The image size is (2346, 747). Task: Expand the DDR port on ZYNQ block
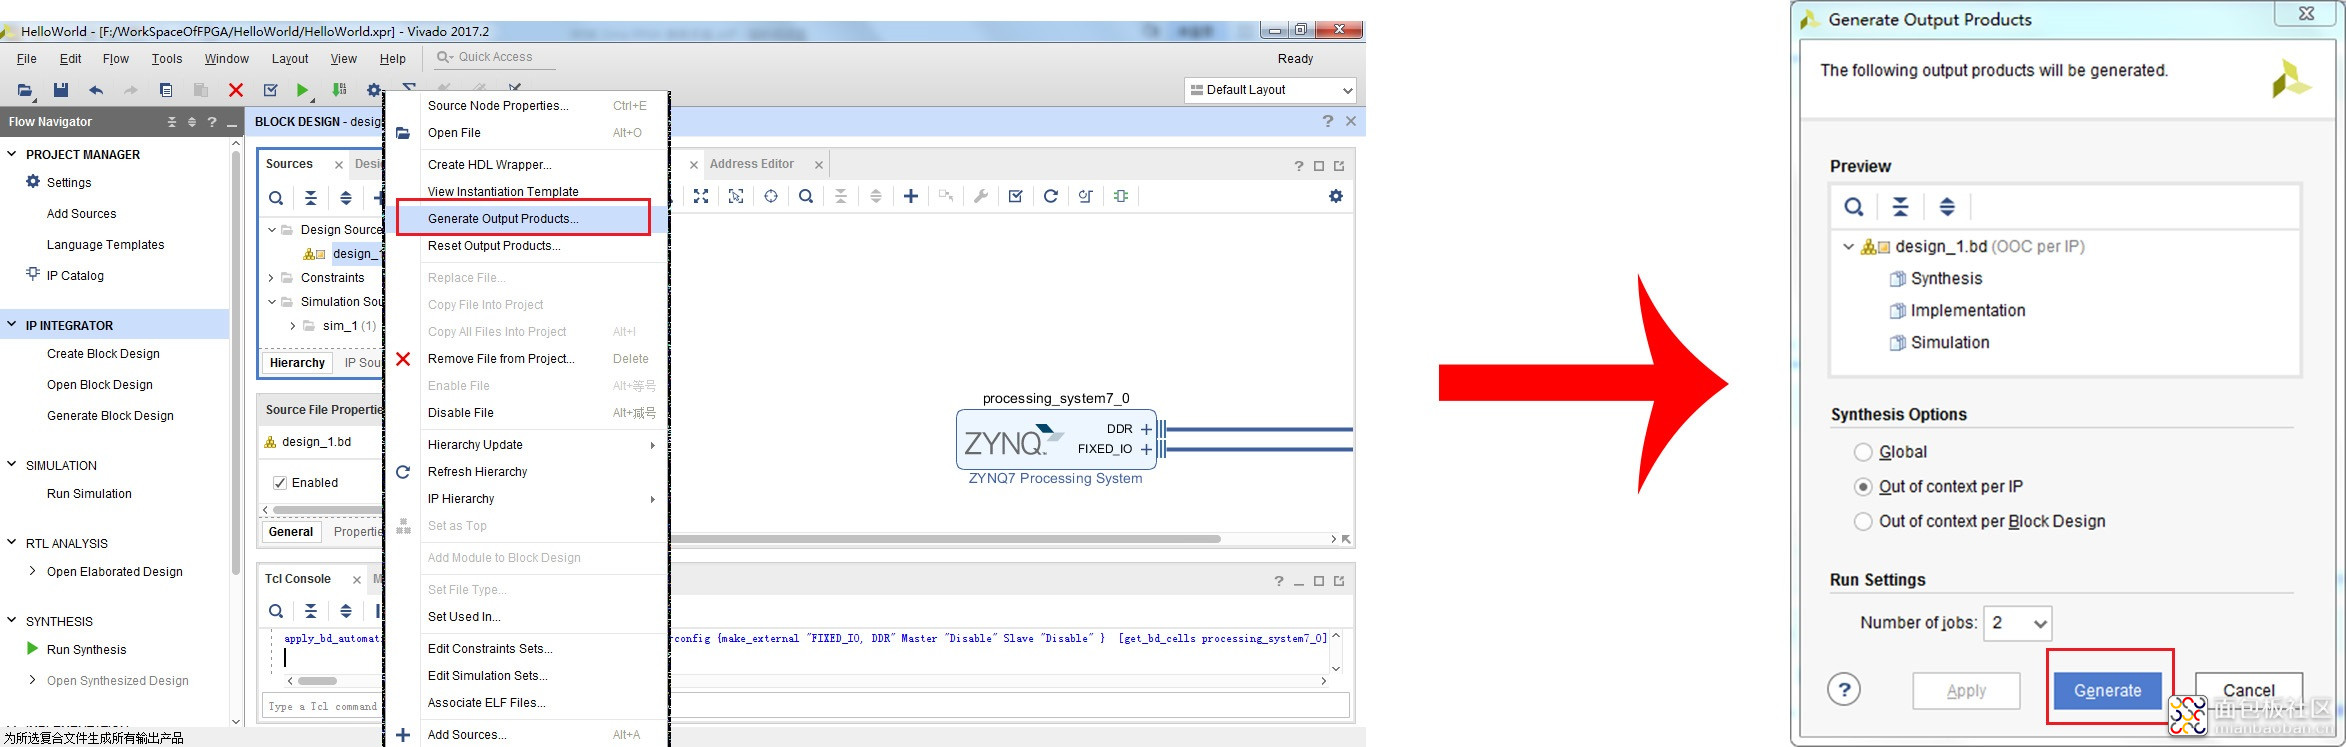tap(1147, 429)
